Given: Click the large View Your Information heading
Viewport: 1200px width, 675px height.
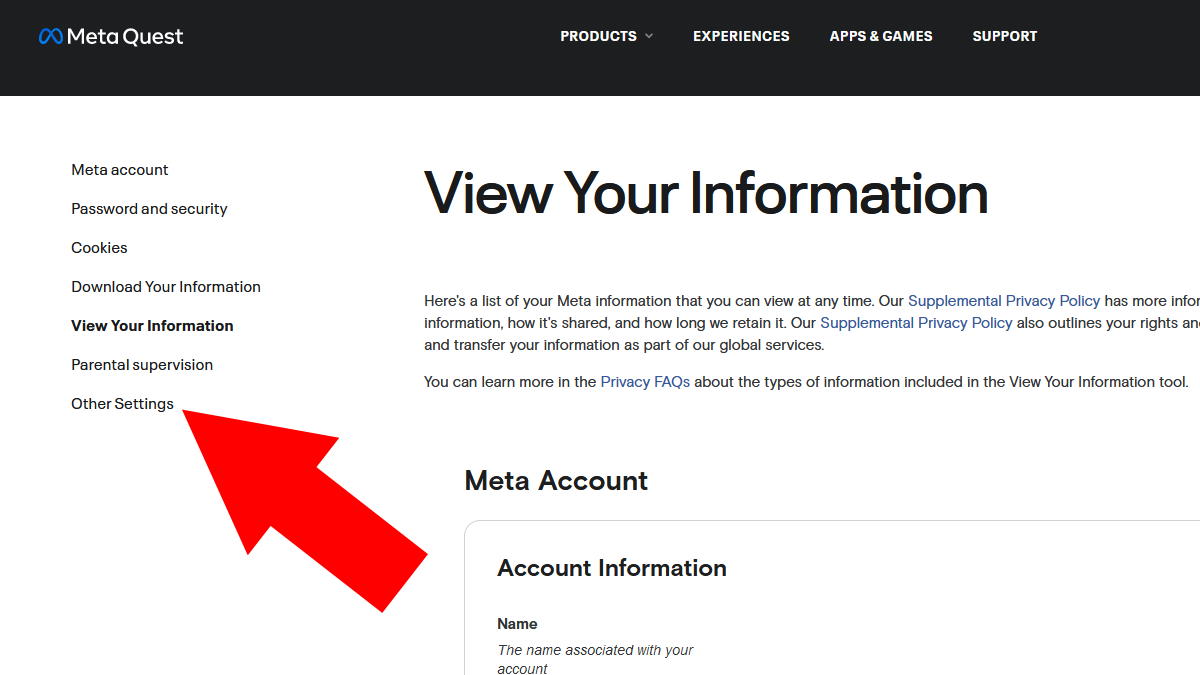Looking at the screenshot, I should pyautogui.click(x=706, y=193).
